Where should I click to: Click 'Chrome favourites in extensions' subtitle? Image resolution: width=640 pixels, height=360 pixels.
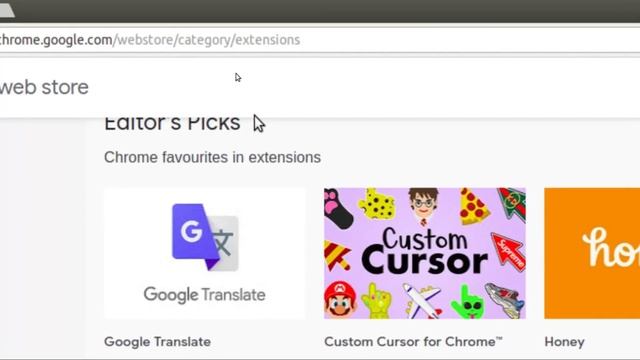[x=212, y=157]
